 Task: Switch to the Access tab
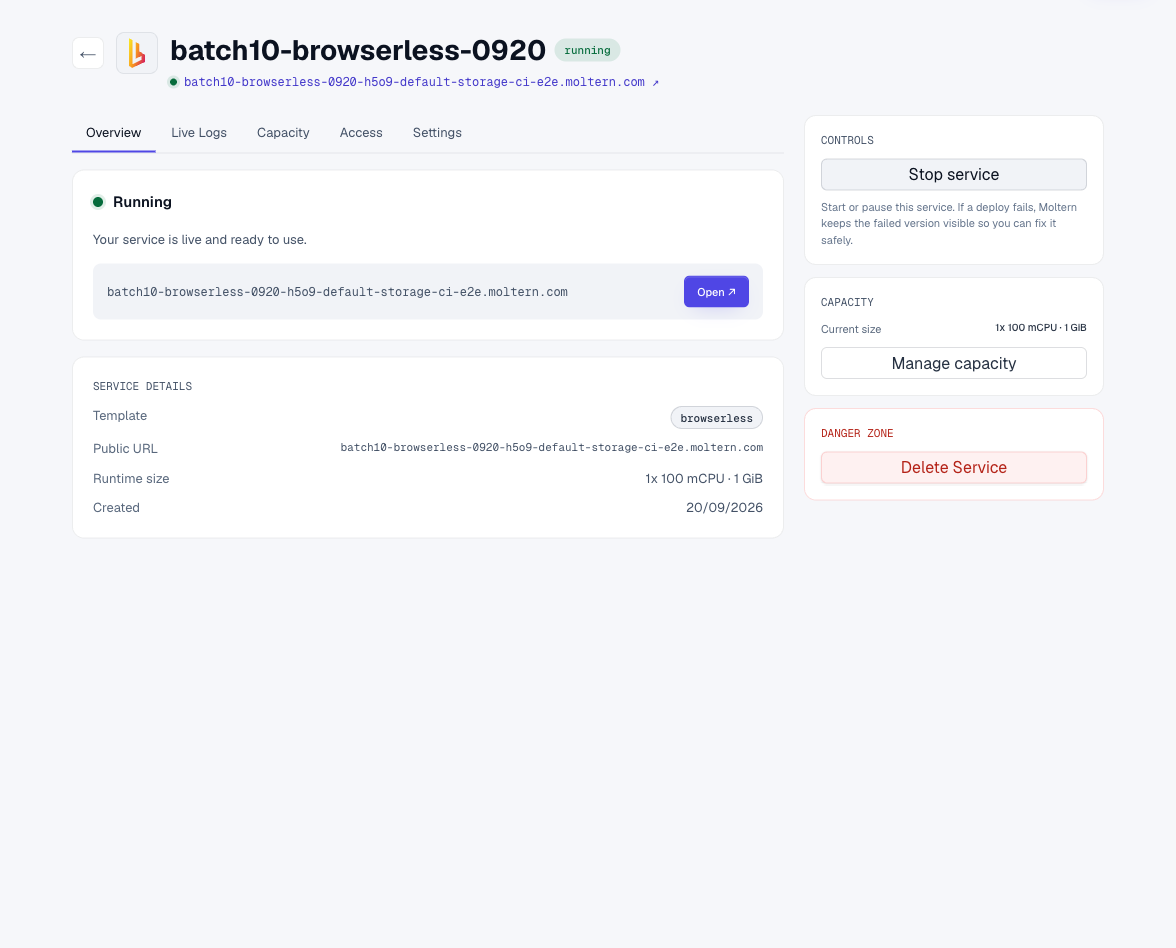(x=361, y=133)
